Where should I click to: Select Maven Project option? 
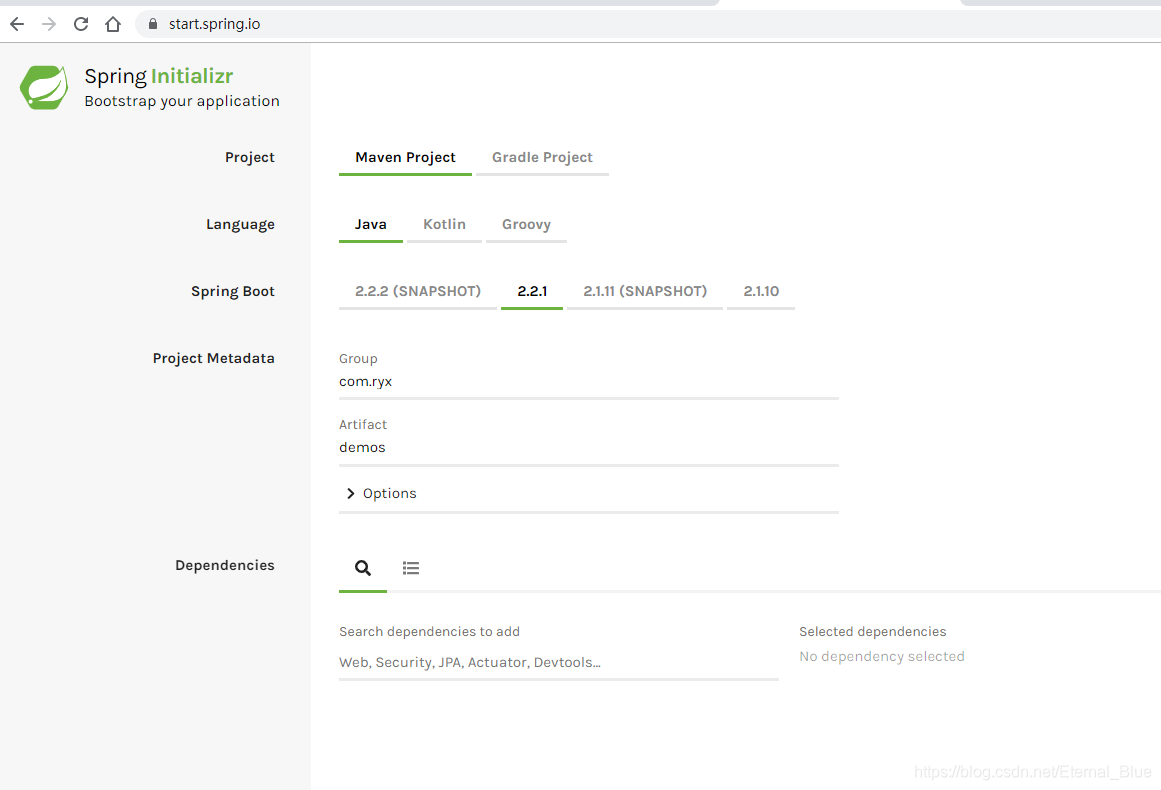405,158
